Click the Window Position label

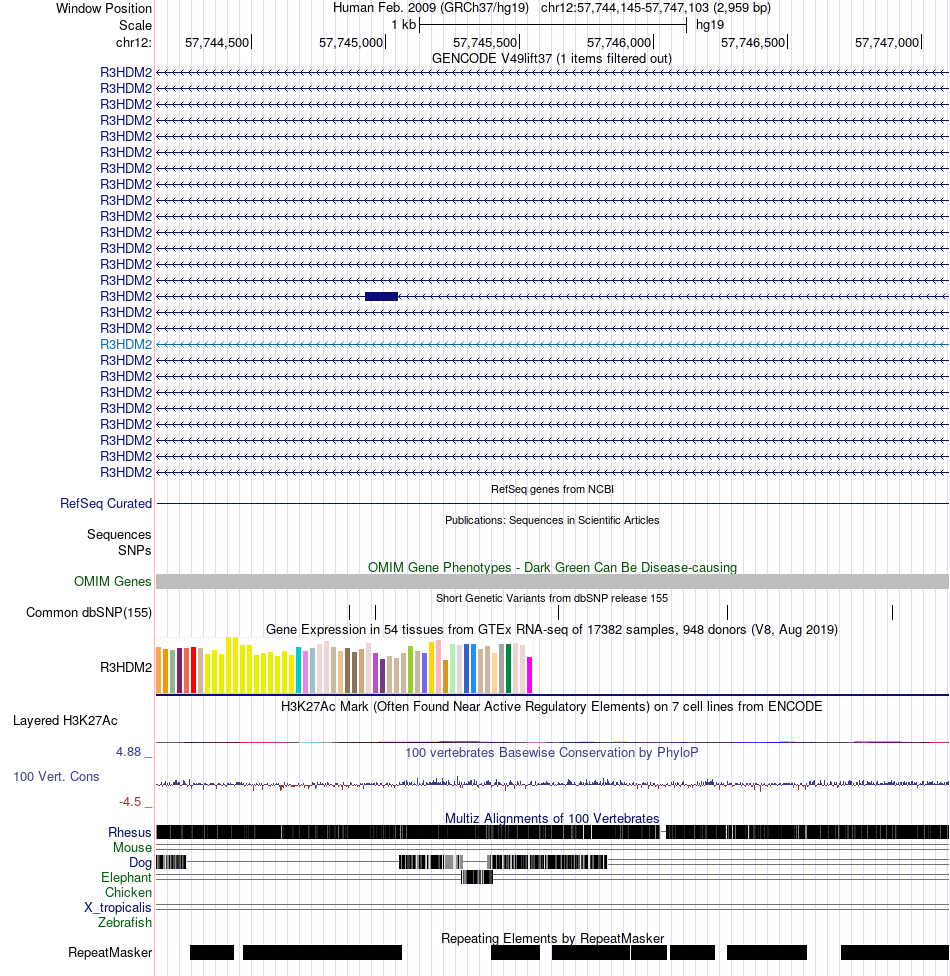(103, 8)
